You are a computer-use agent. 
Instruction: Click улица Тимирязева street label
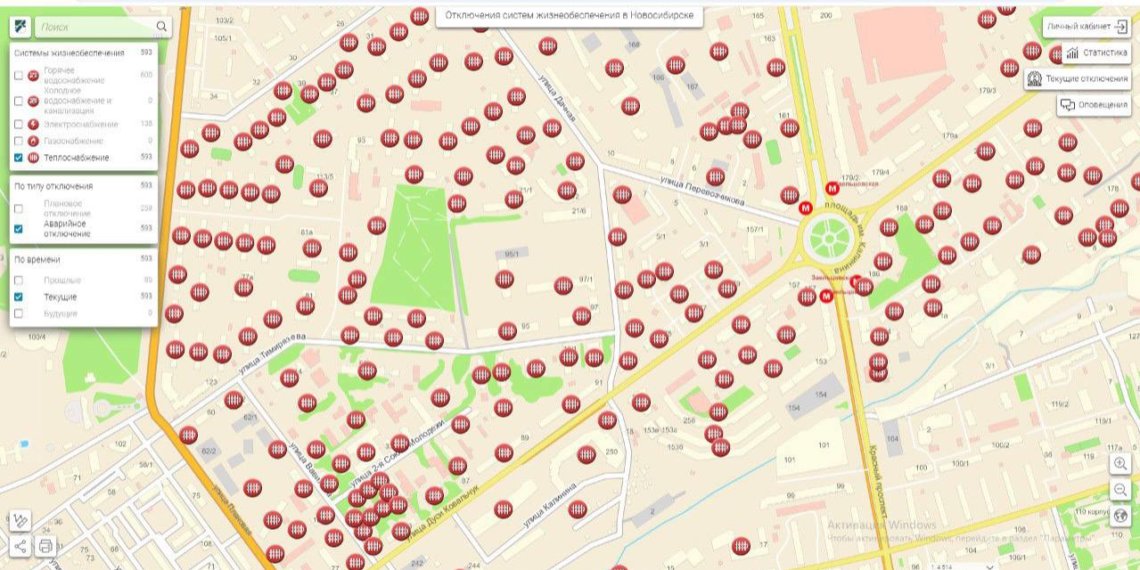coord(272,352)
